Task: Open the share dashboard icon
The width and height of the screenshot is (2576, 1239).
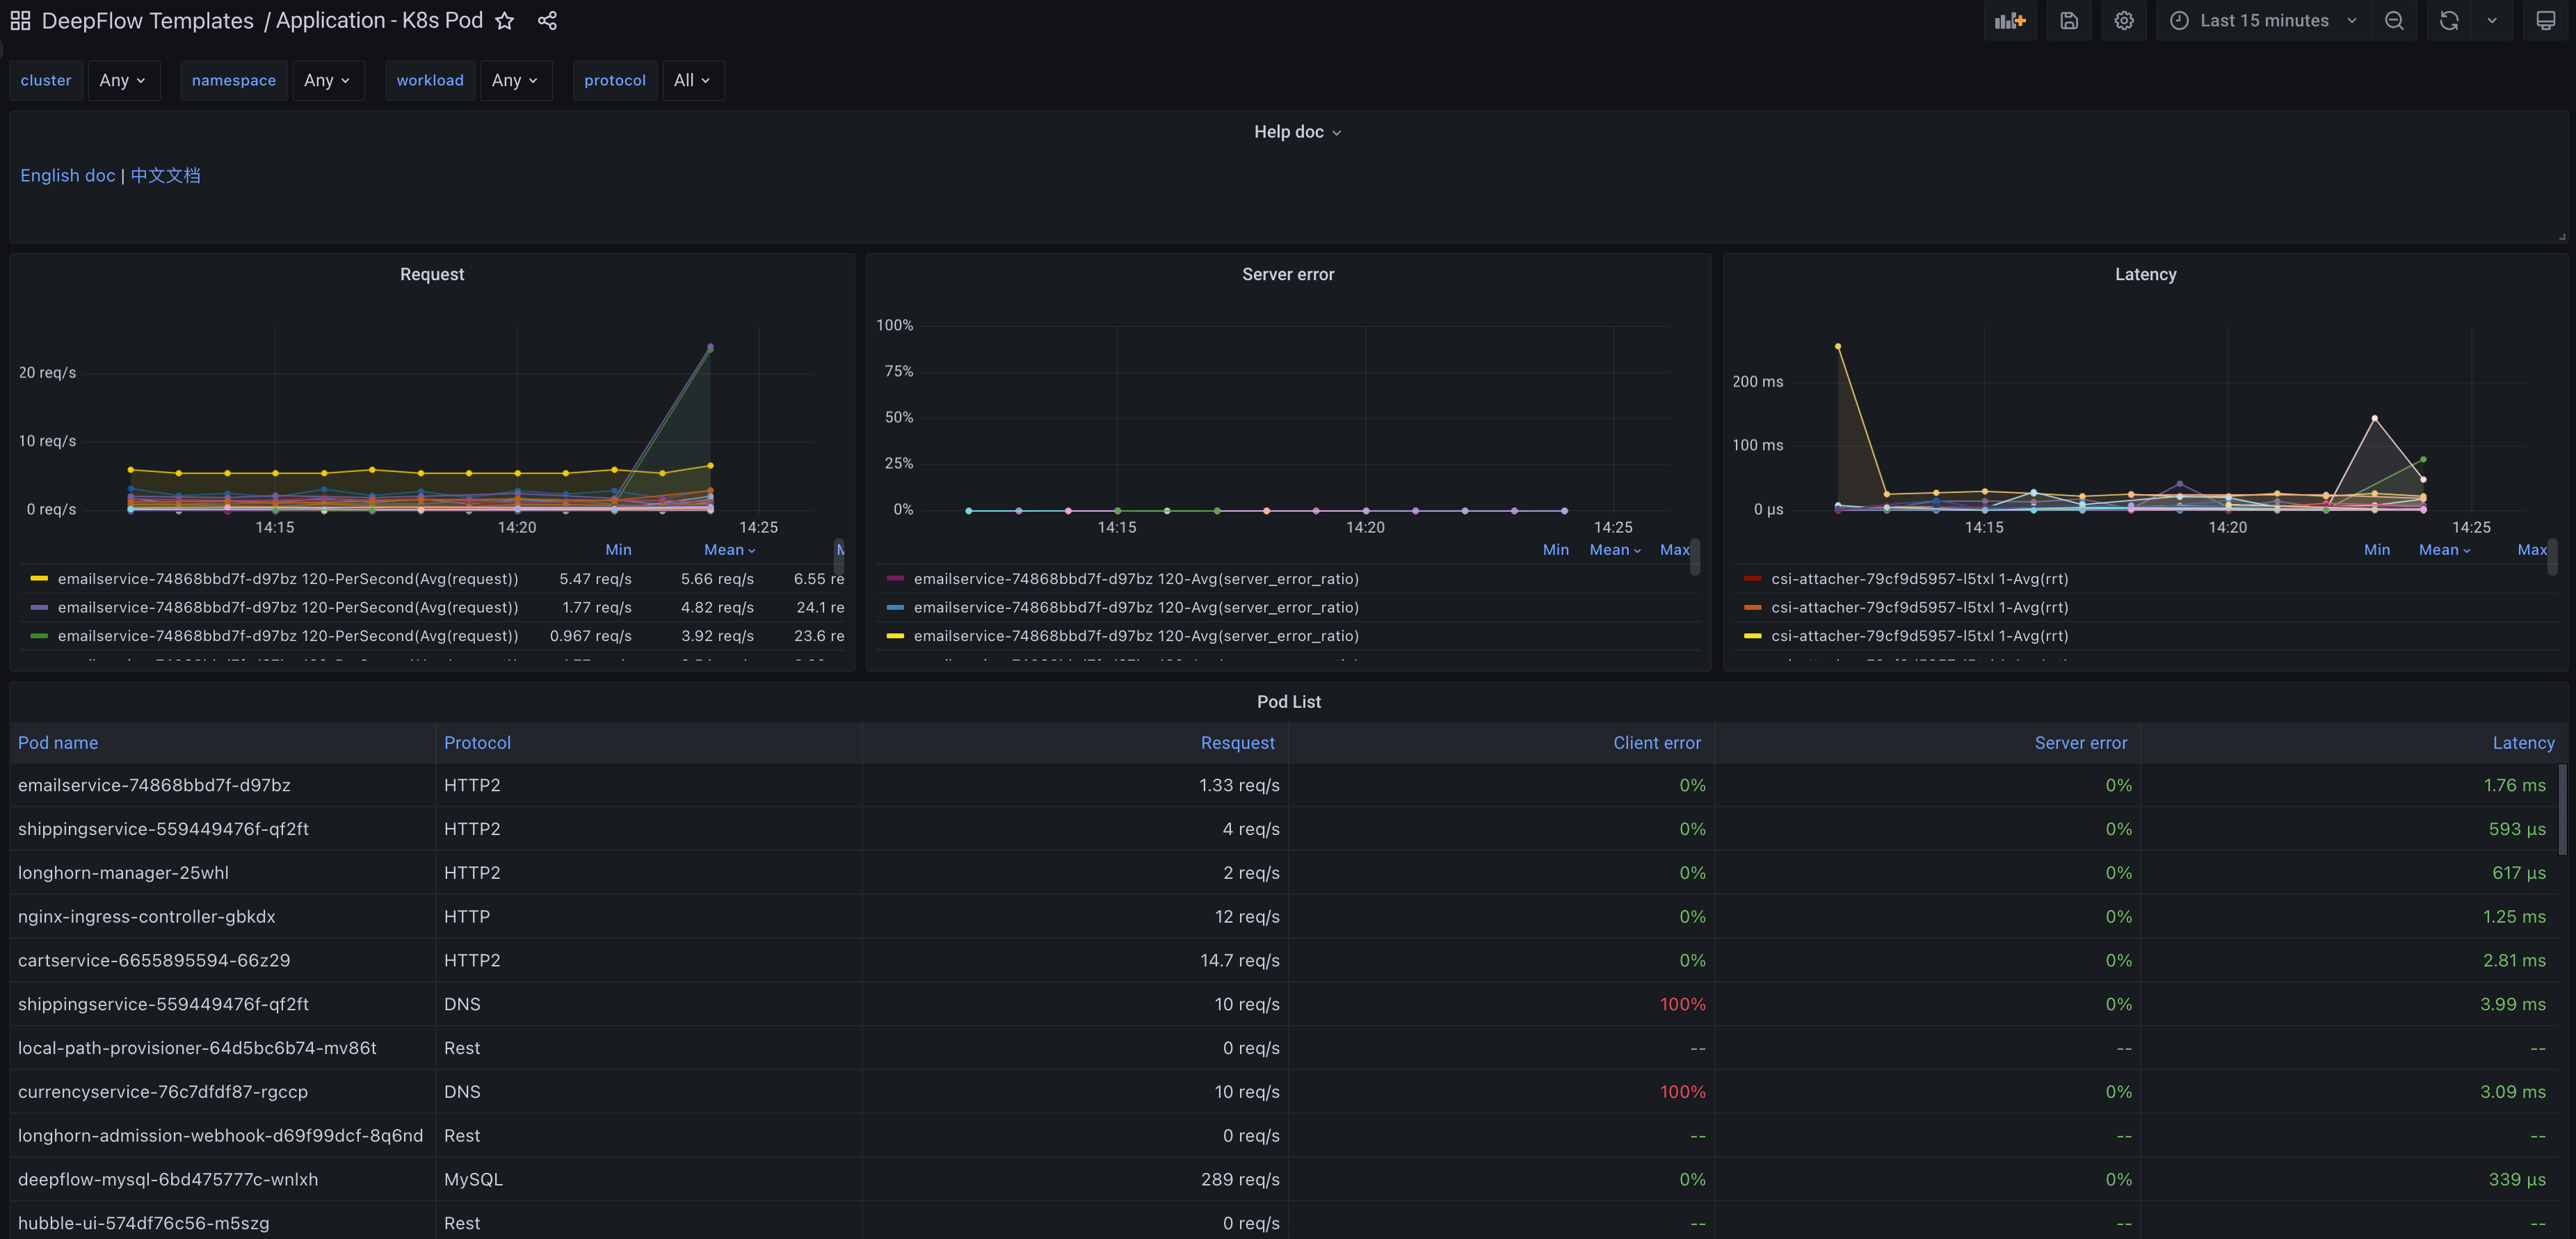Action: pyautogui.click(x=547, y=21)
